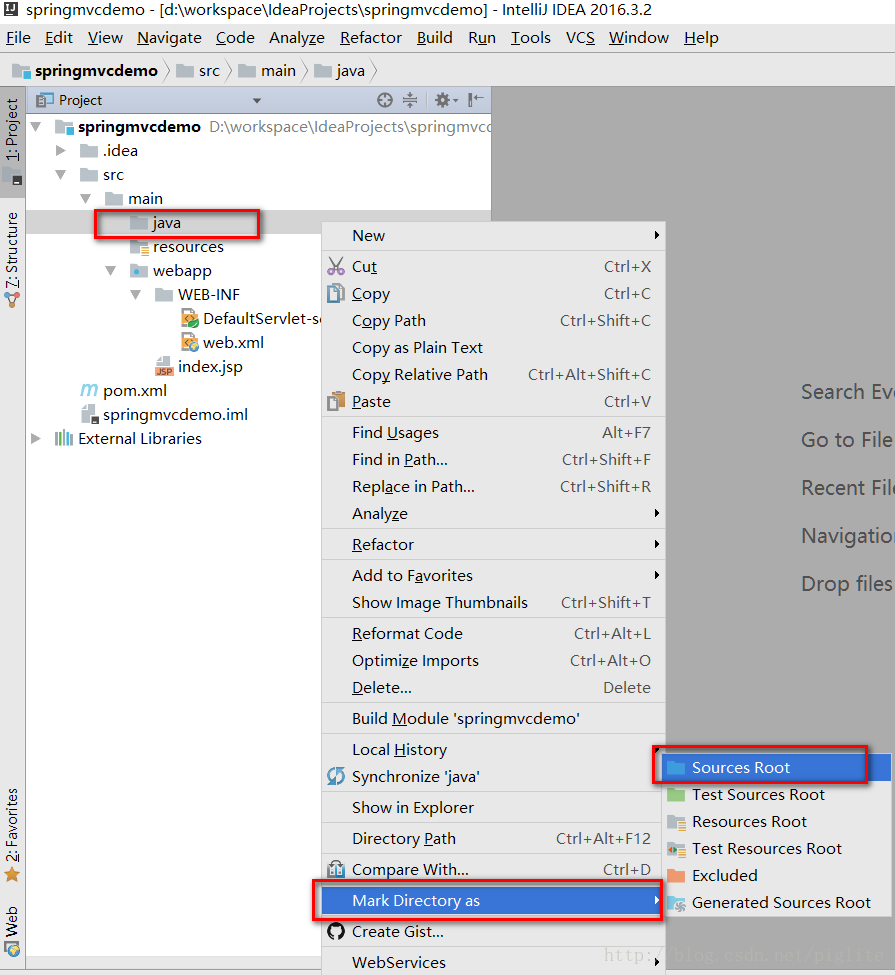Viewport: 895px width, 975px height.
Task: Select Reformat Code
Action: point(493,634)
